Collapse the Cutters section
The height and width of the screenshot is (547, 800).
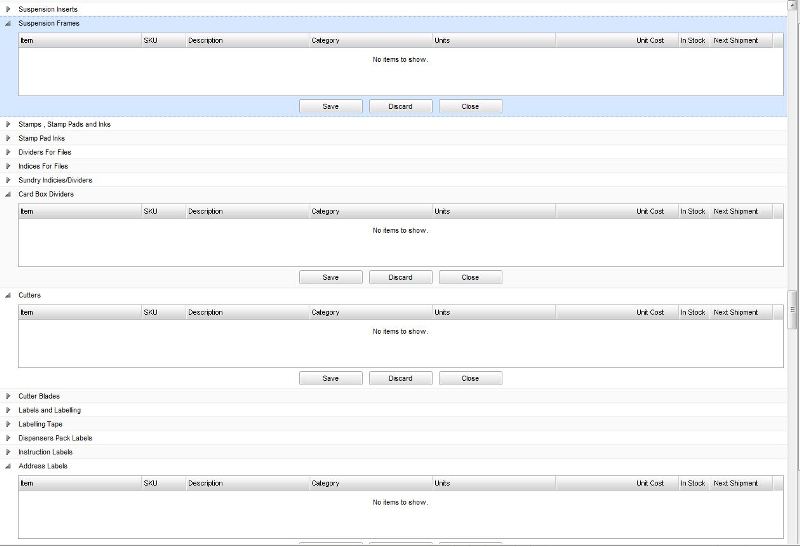(8, 296)
